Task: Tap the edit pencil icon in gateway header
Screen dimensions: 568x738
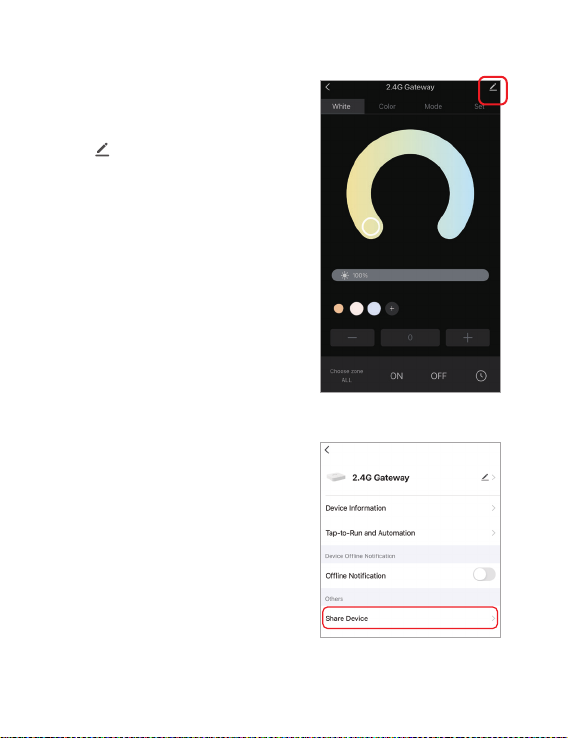Action: coord(493,88)
